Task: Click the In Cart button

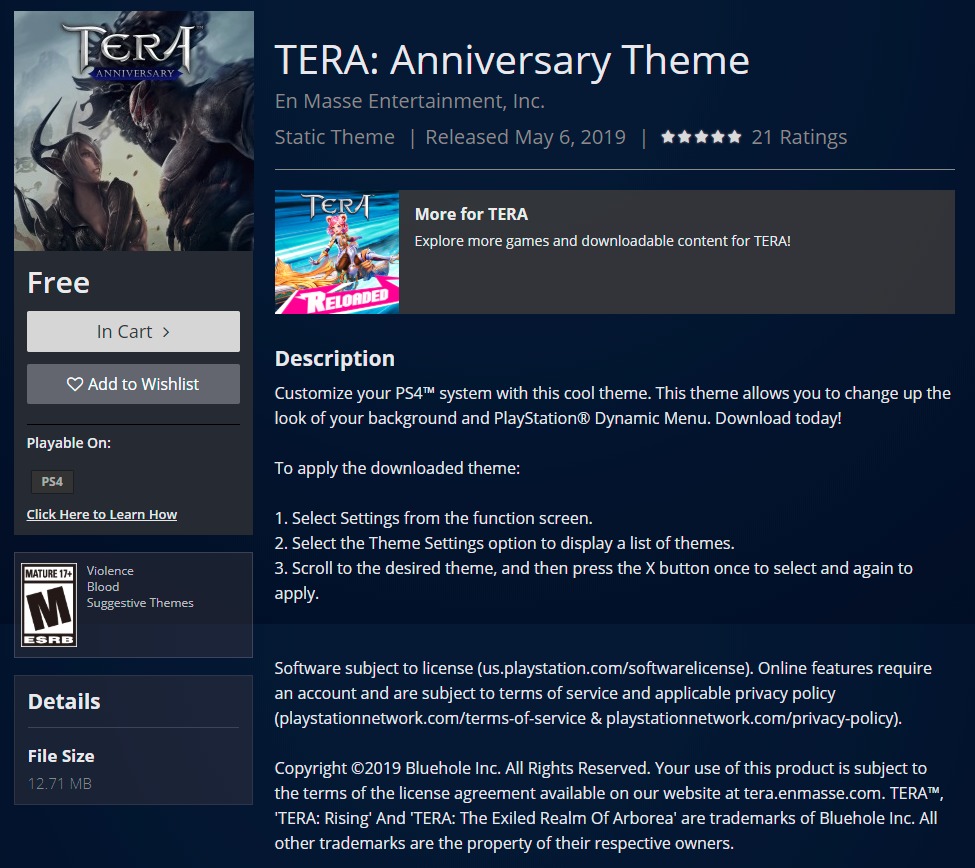Action: (x=133, y=331)
